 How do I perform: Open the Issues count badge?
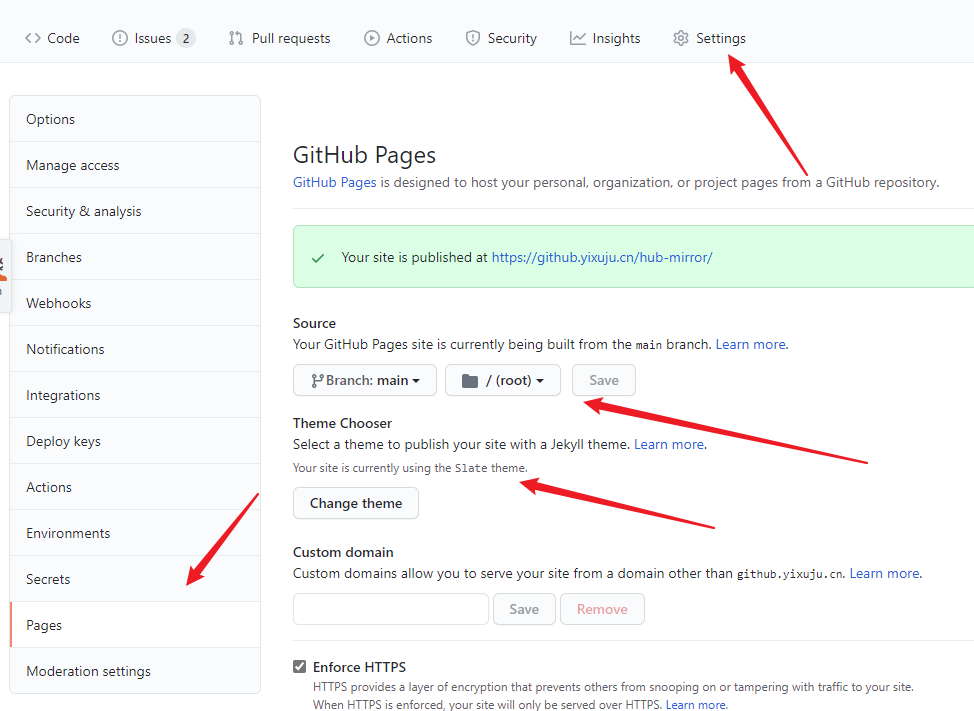pyautogui.click(x=186, y=38)
